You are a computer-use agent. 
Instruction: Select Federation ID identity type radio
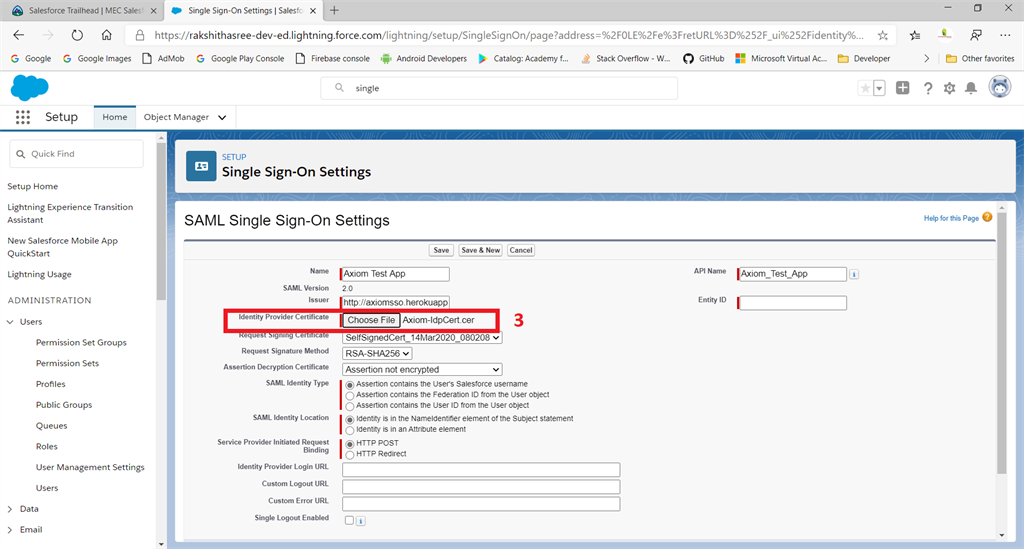click(350, 396)
